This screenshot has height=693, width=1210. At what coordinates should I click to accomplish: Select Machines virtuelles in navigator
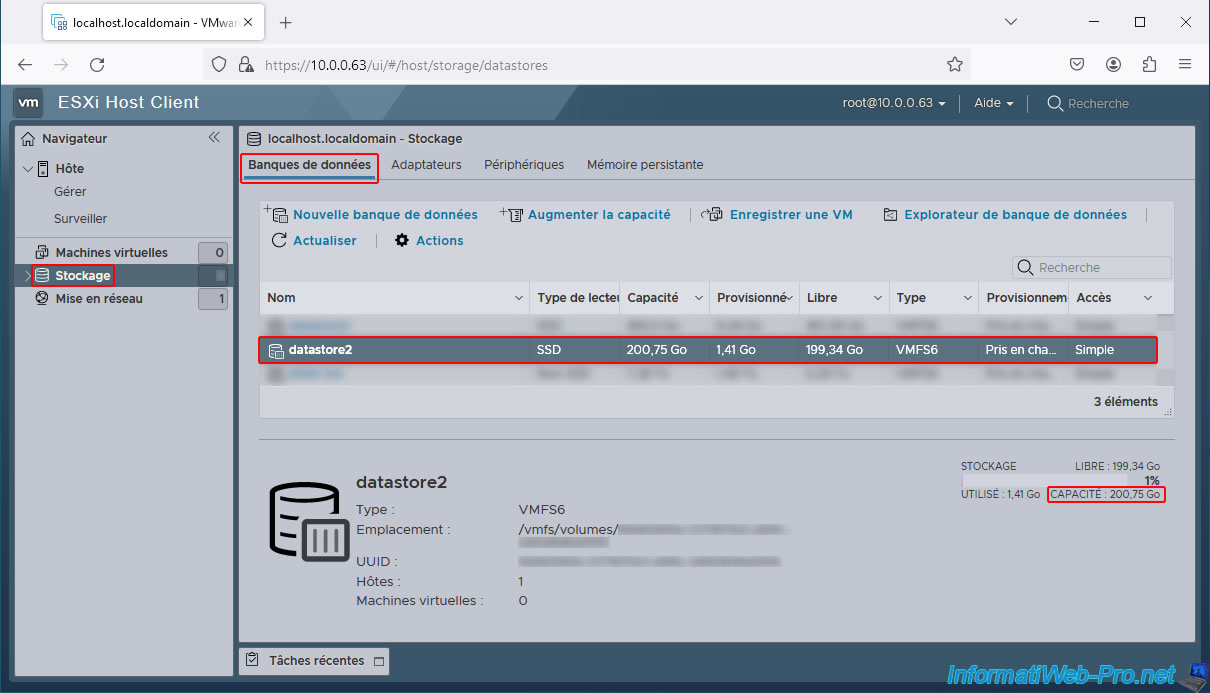pos(111,252)
